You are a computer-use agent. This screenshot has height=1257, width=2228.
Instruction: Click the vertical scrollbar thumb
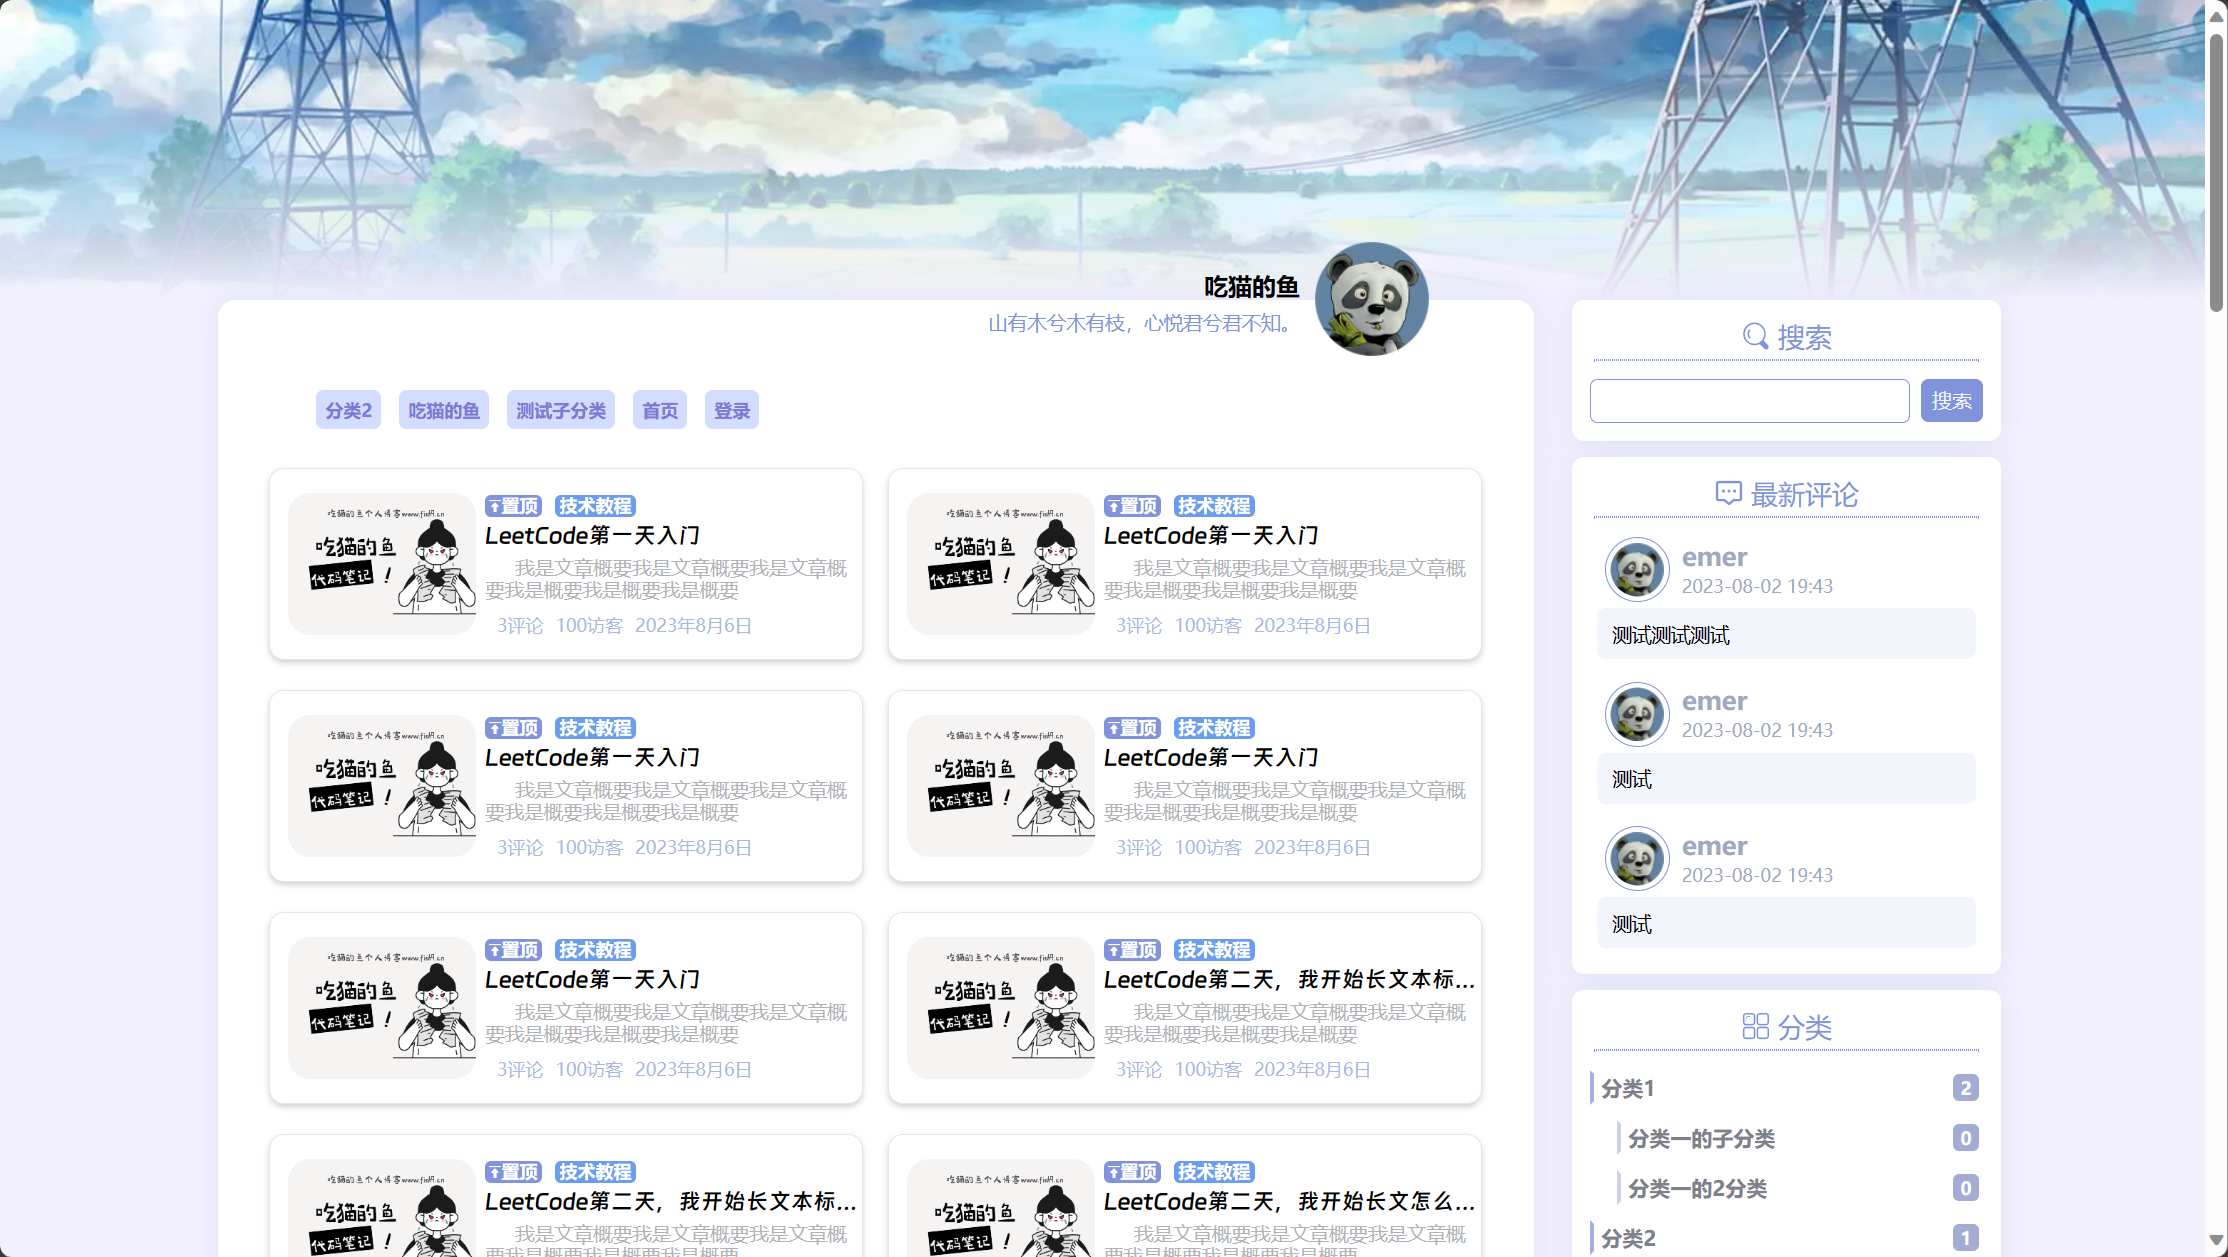point(2216,172)
